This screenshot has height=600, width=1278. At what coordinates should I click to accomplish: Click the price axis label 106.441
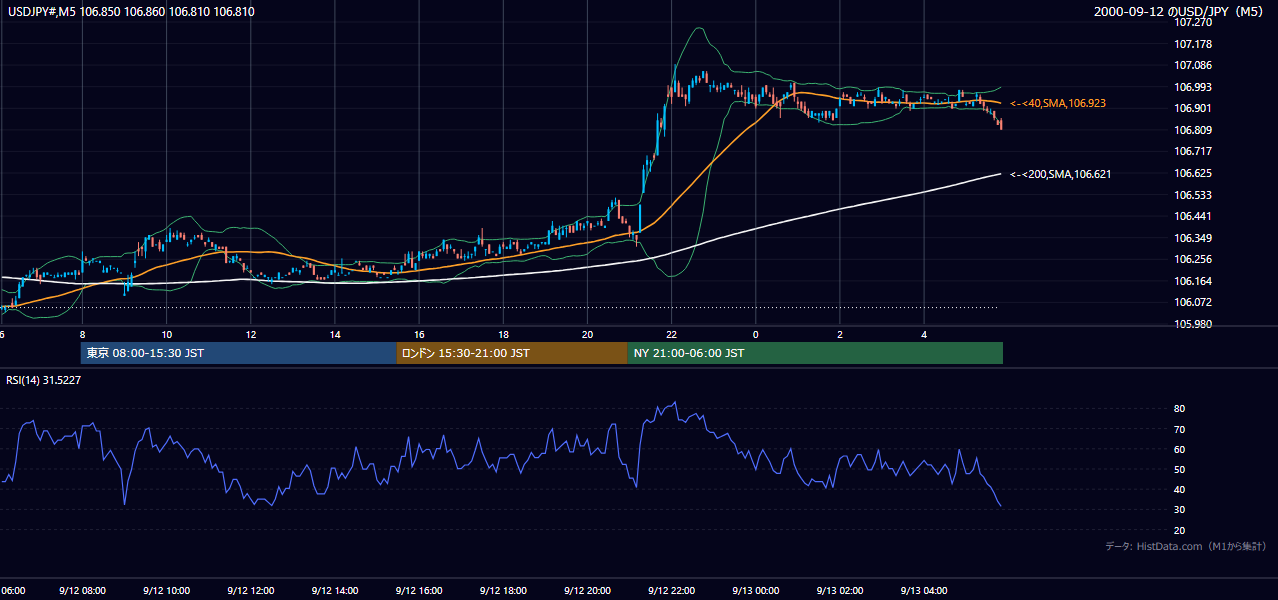pos(1194,216)
